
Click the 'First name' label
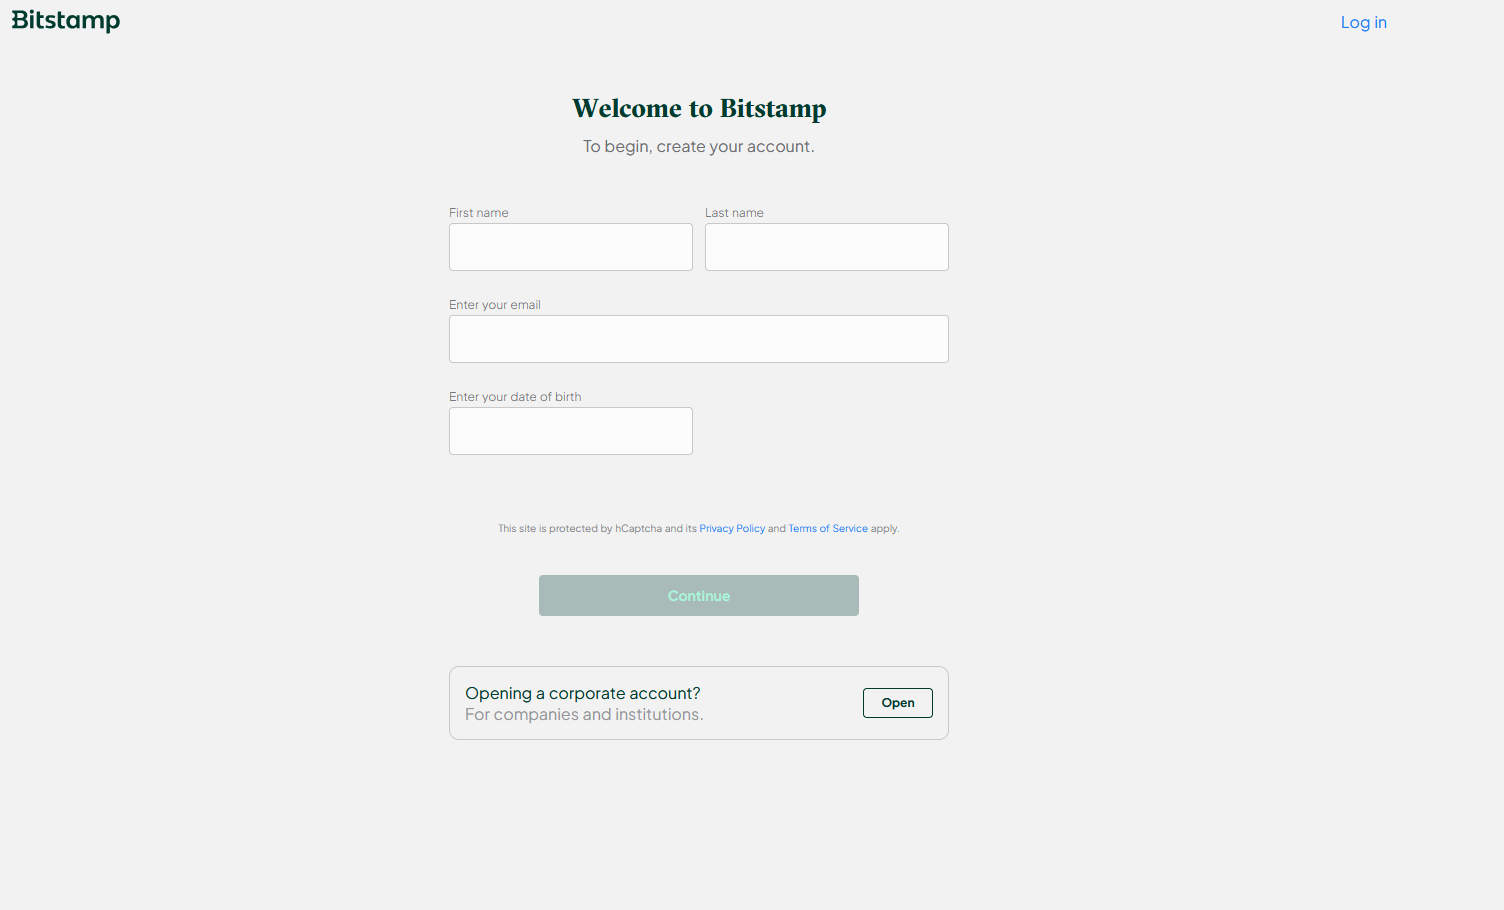pyautogui.click(x=479, y=213)
